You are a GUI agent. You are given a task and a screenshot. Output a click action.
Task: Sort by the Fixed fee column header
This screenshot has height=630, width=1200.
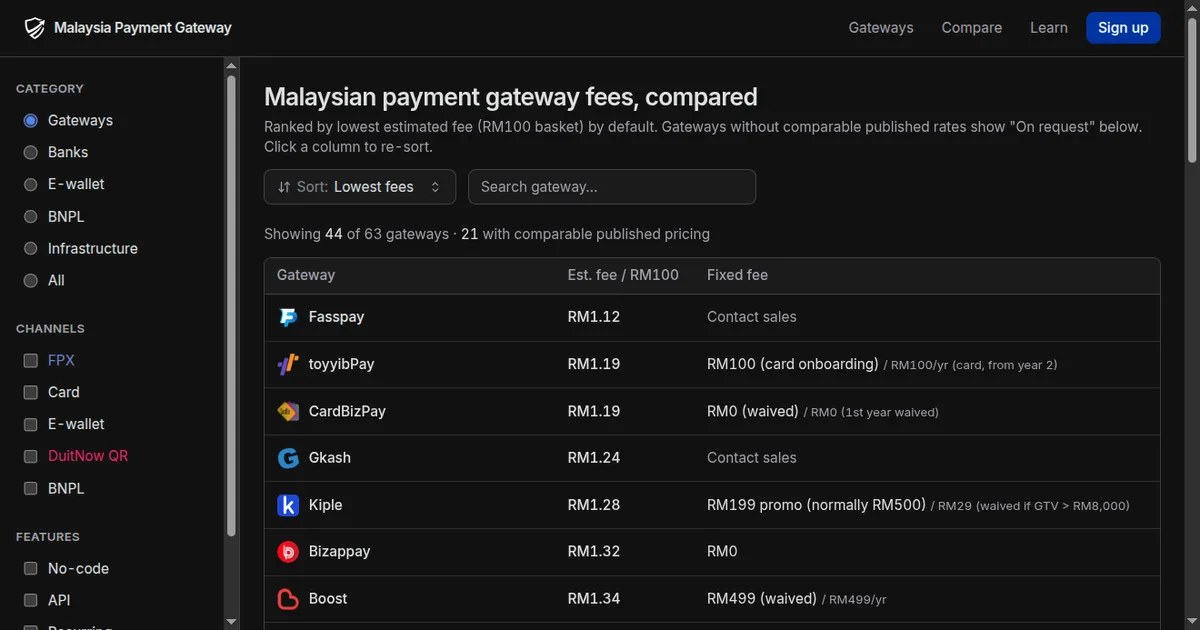coord(737,275)
